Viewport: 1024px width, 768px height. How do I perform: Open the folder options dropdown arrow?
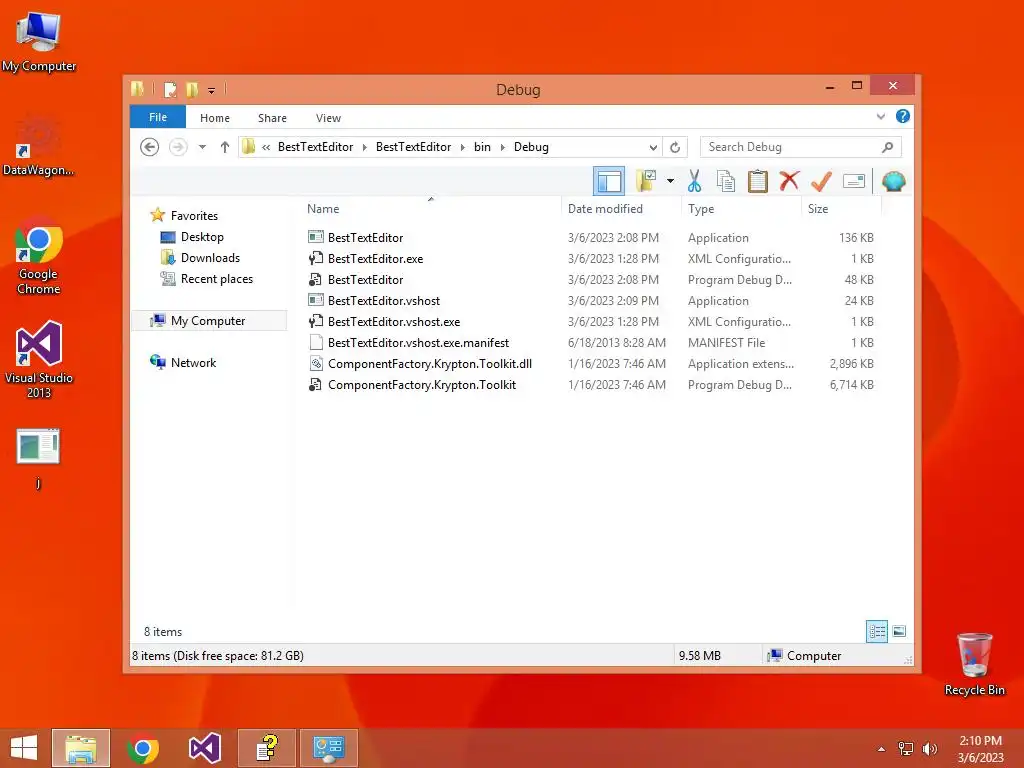point(670,181)
